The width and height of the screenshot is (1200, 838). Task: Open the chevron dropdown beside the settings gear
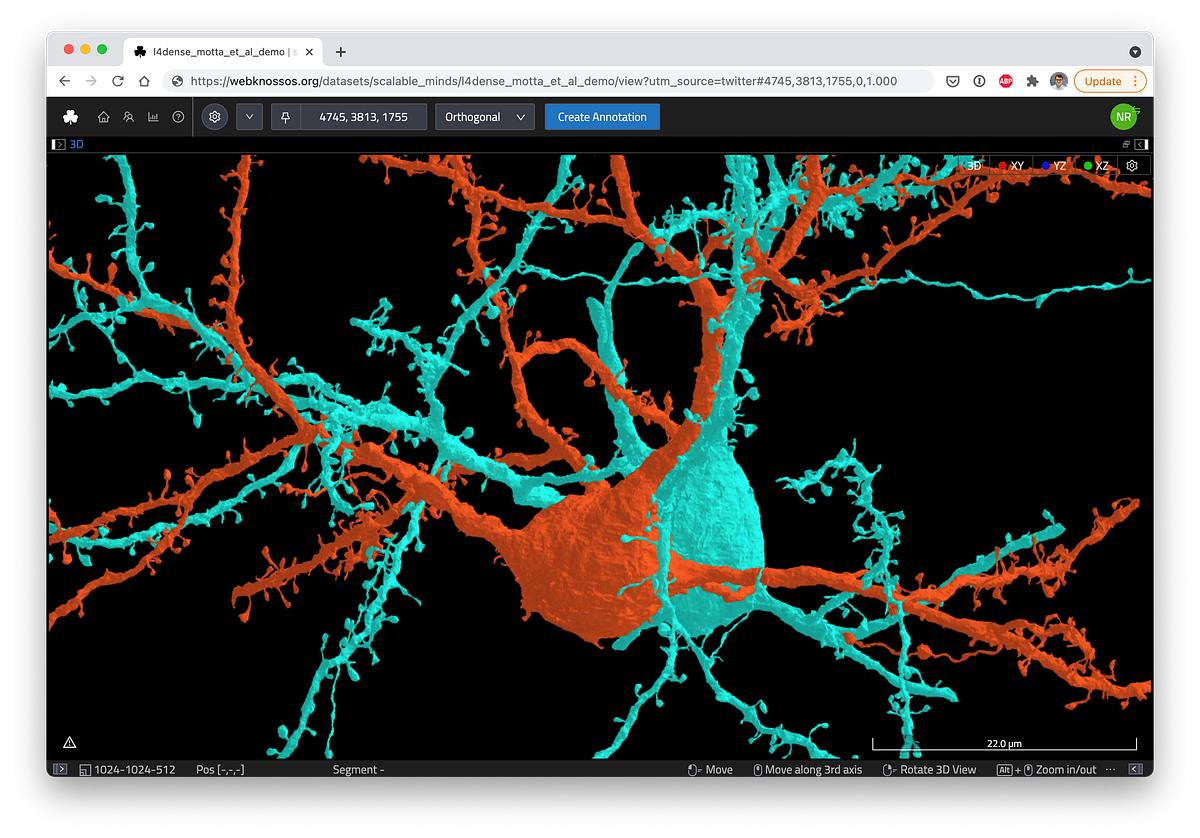248,116
